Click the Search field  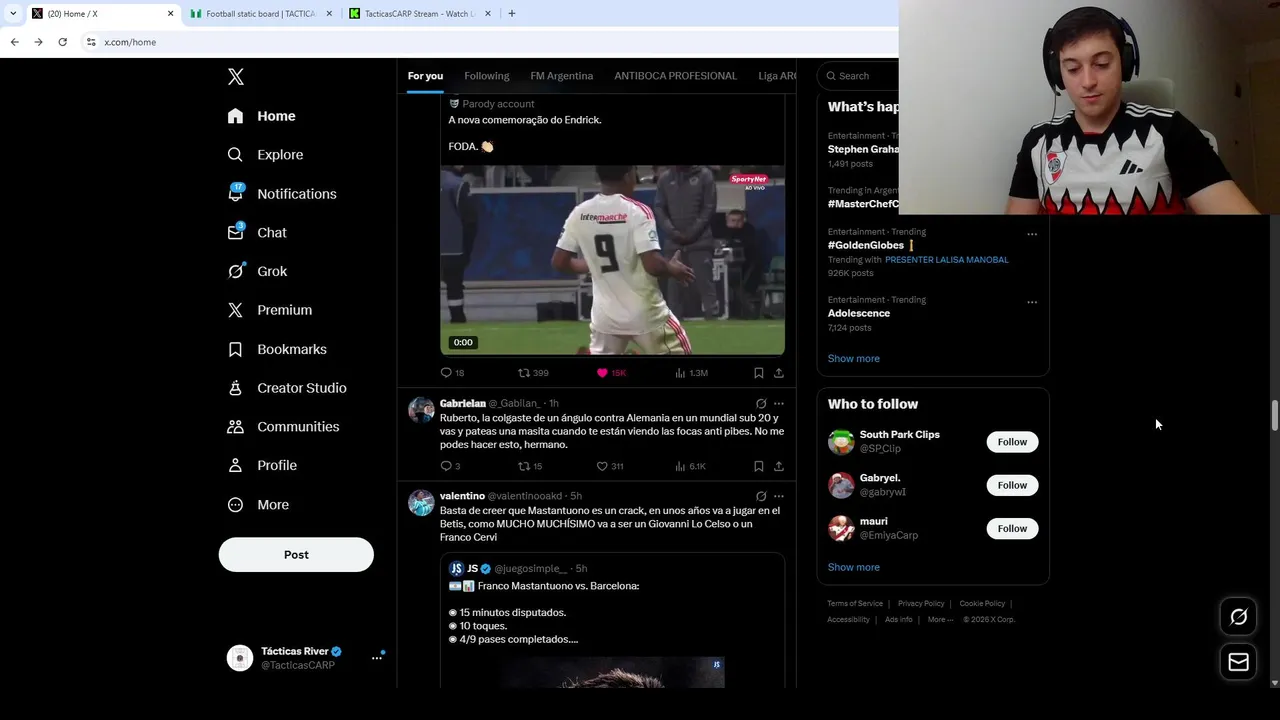pos(860,76)
